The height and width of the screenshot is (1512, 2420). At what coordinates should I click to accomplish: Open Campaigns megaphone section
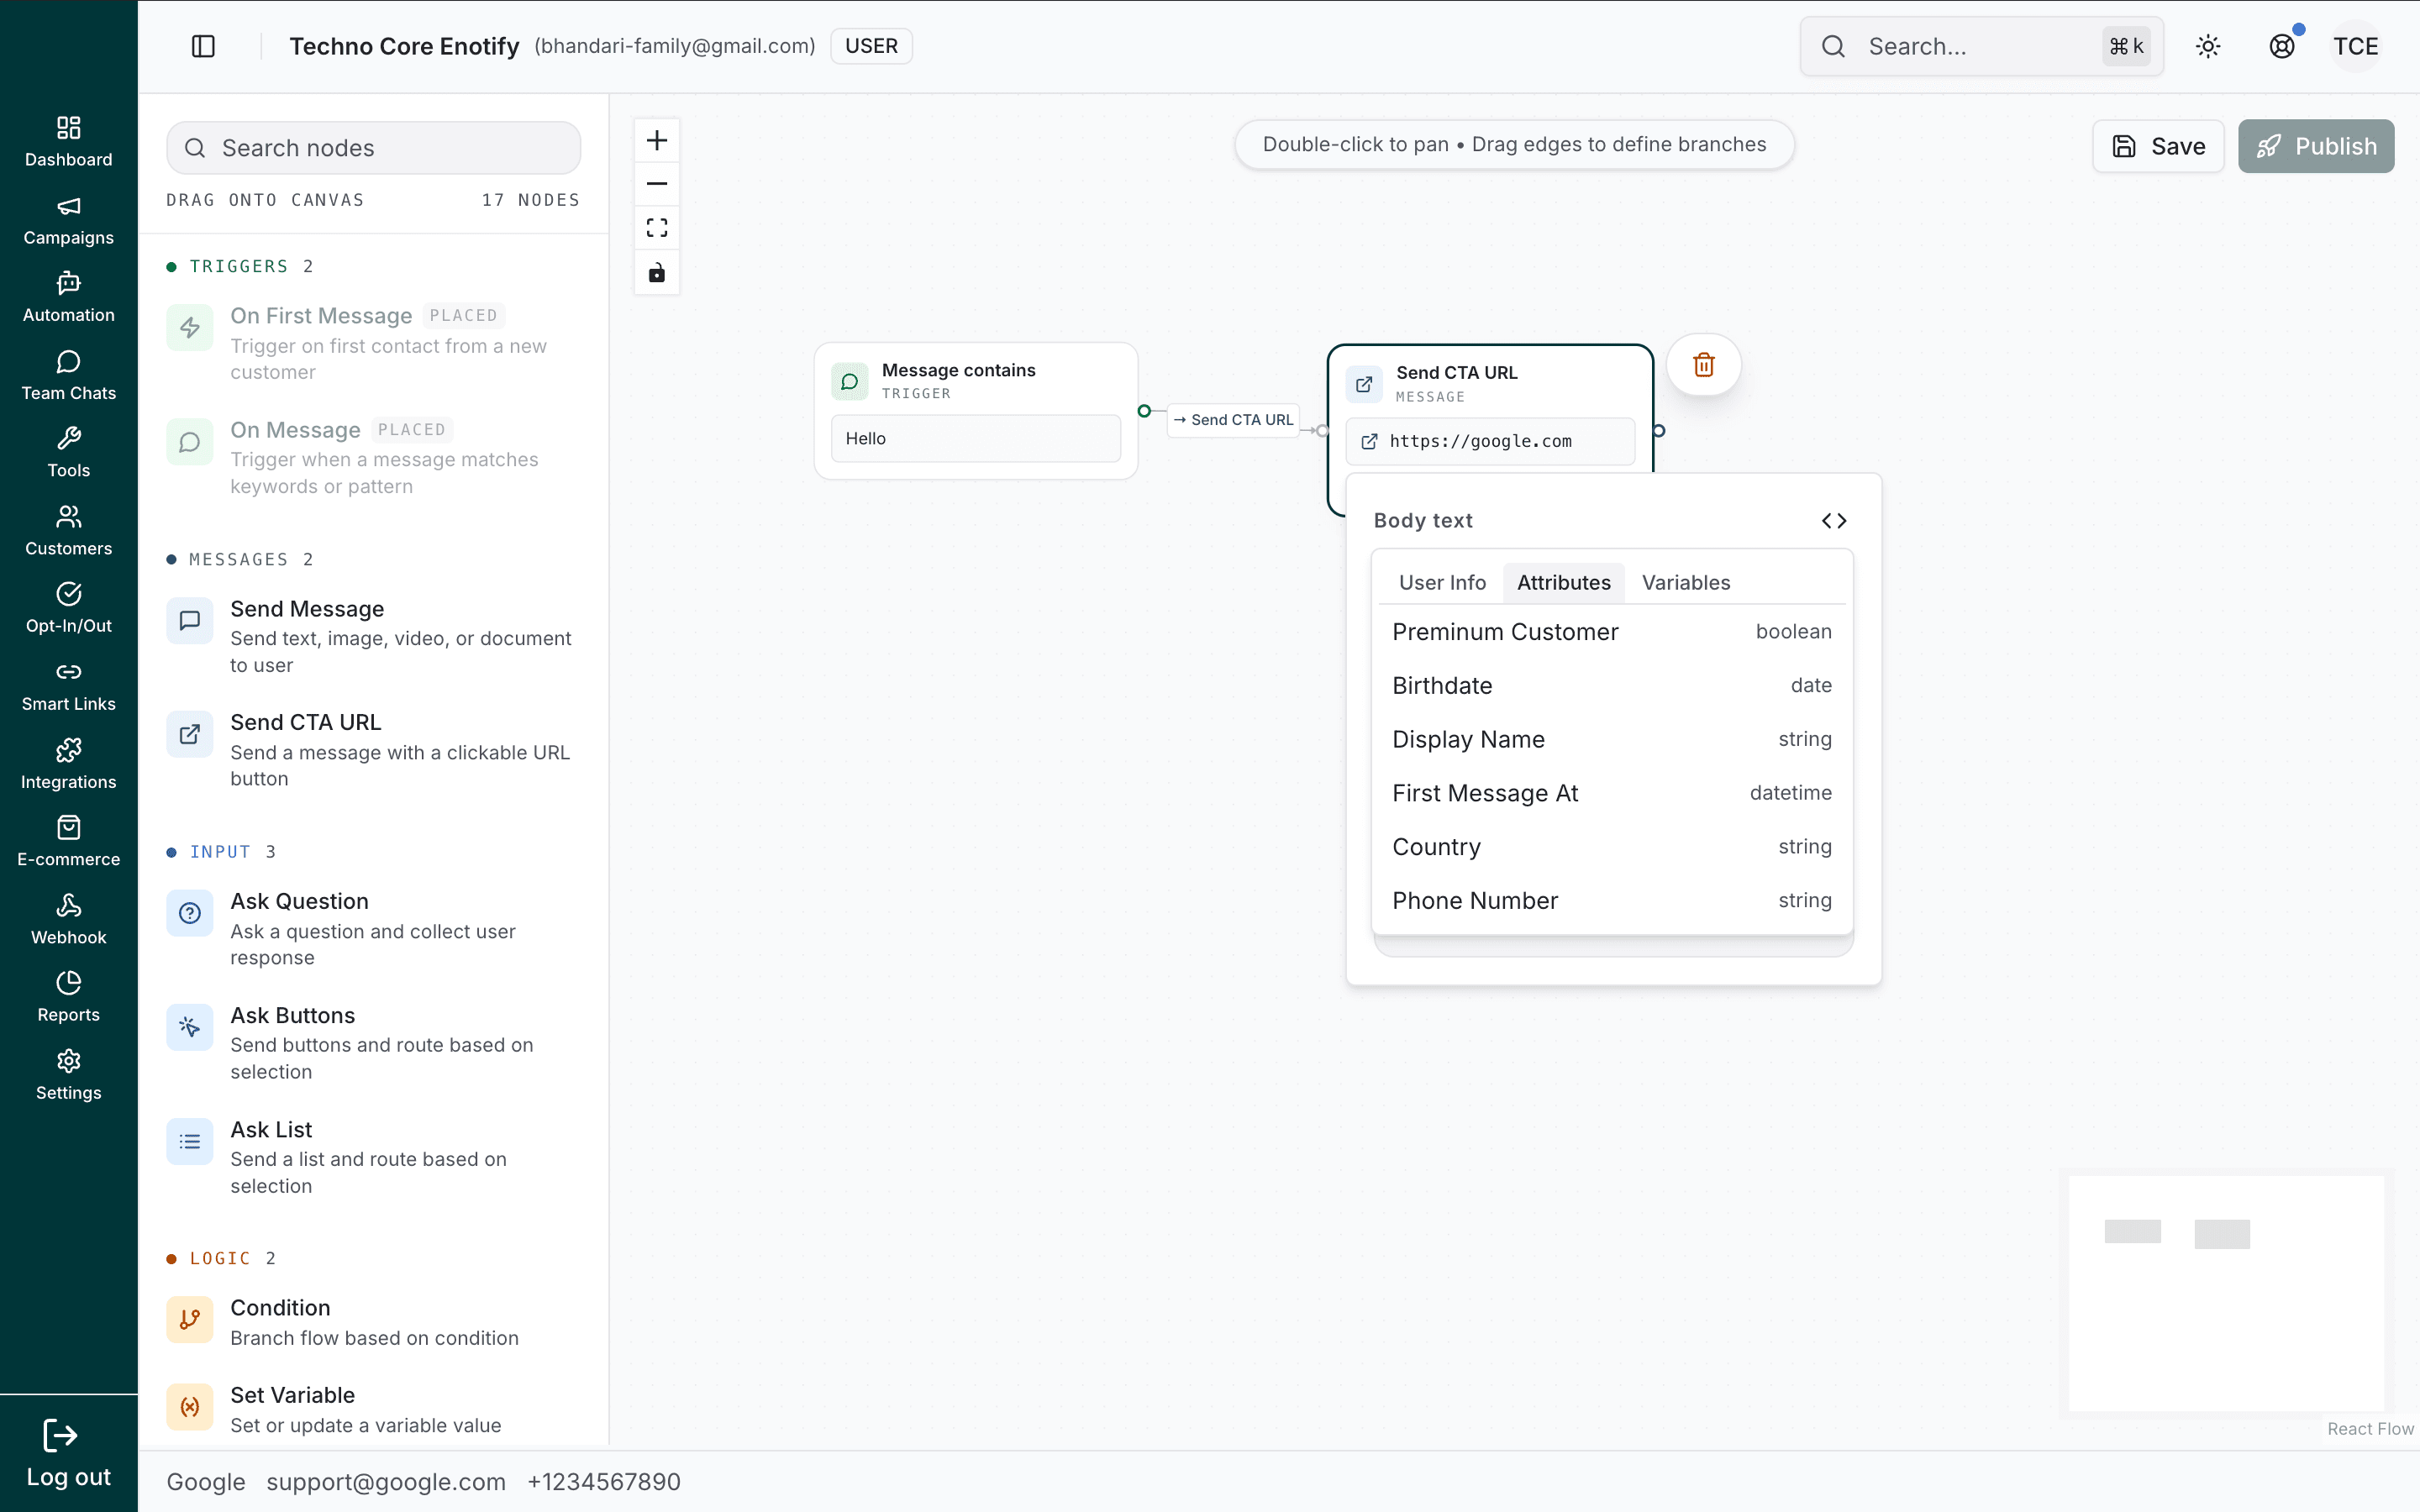click(x=68, y=220)
